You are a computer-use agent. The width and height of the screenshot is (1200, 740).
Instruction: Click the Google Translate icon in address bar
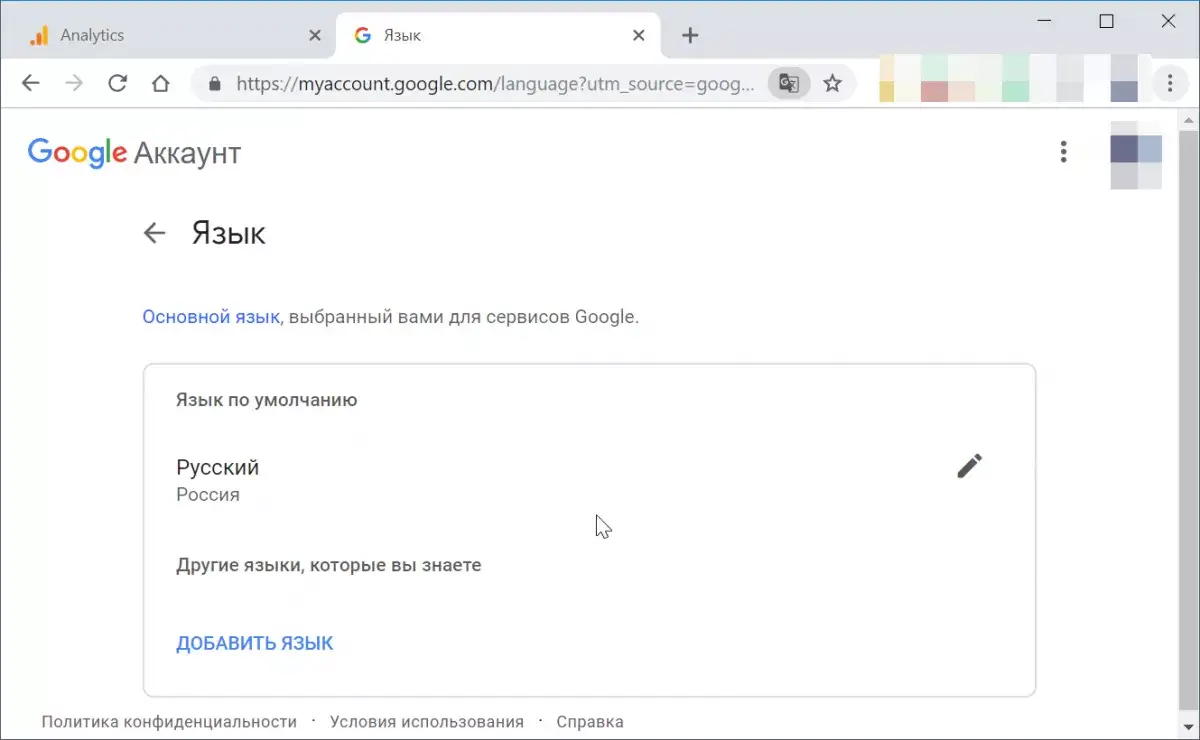coord(789,84)
